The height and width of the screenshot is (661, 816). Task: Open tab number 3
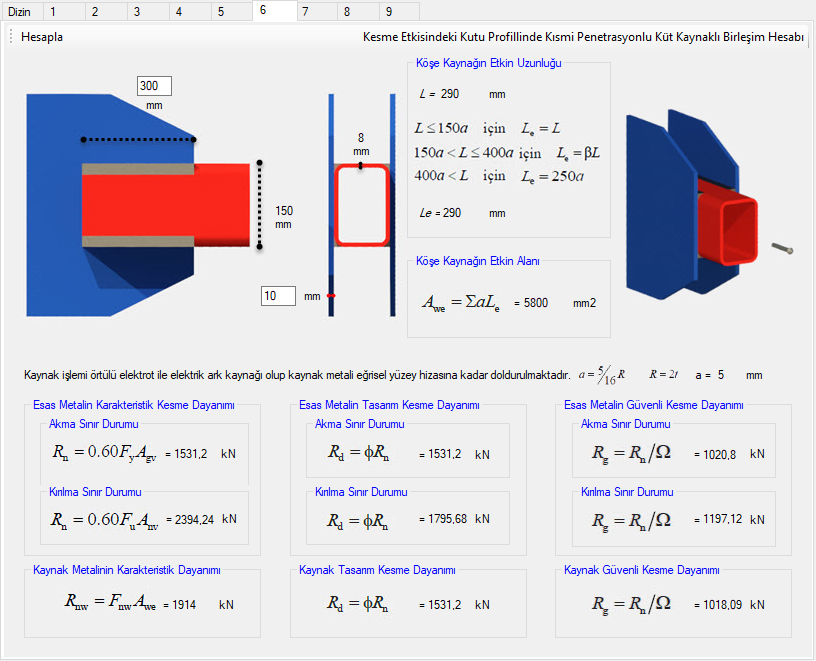point(148,11)
